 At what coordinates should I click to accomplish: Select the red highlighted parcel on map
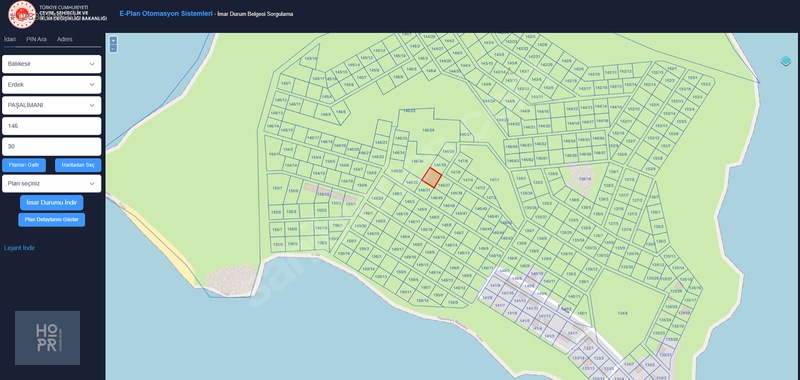click(x=432, y=178)
